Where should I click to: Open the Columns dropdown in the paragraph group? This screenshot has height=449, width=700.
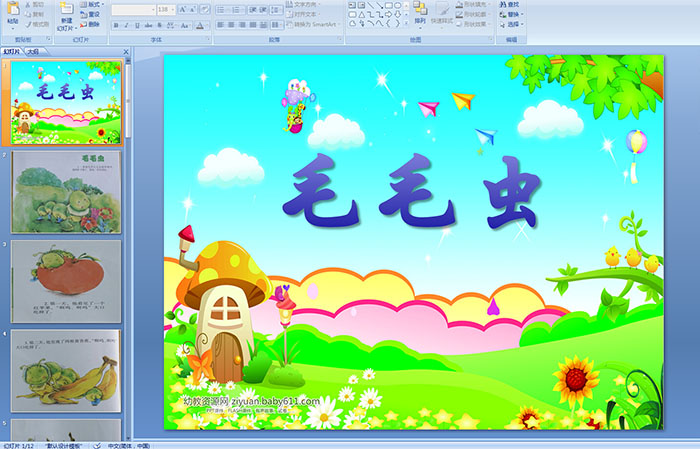click(277, 25)
